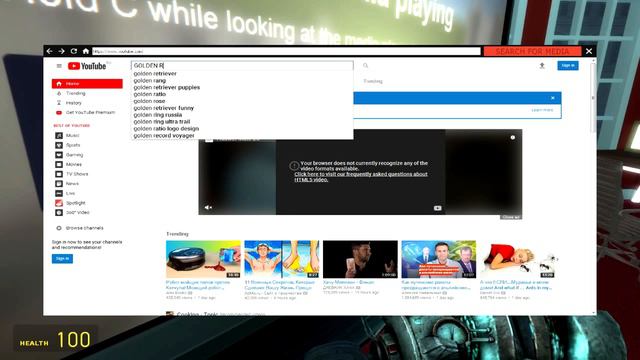Screen dimensions: 640x360
Task: Open the Music channel icon
Action: coord(59,135)
